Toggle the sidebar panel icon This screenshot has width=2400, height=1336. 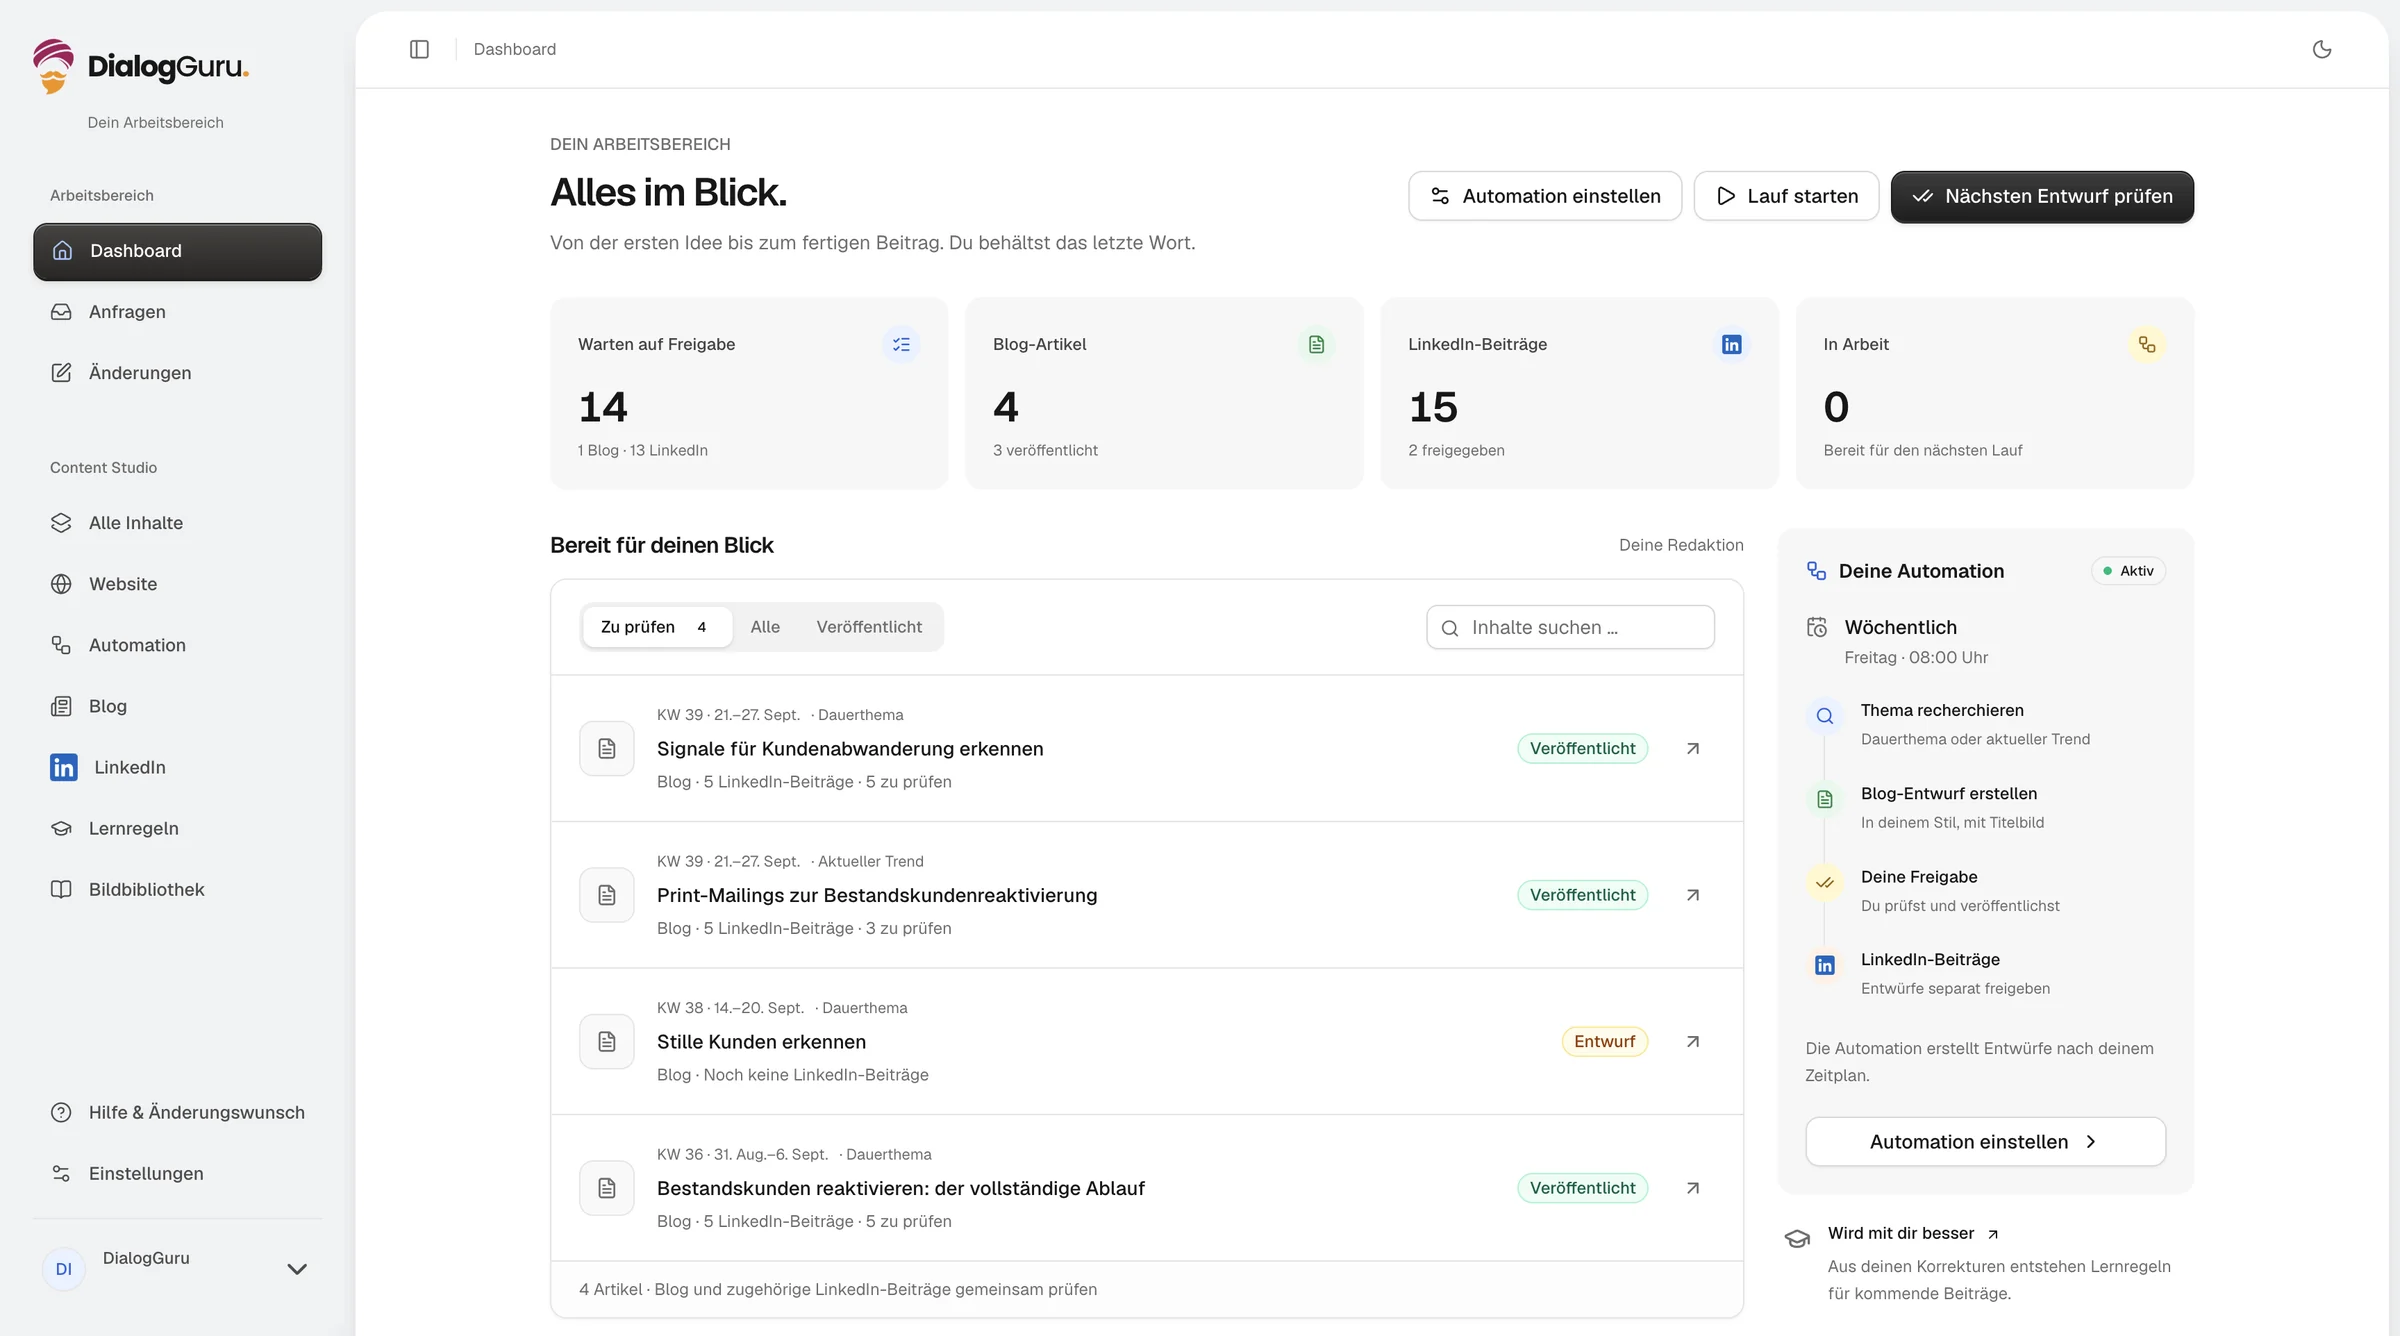[x=419, y=49]
